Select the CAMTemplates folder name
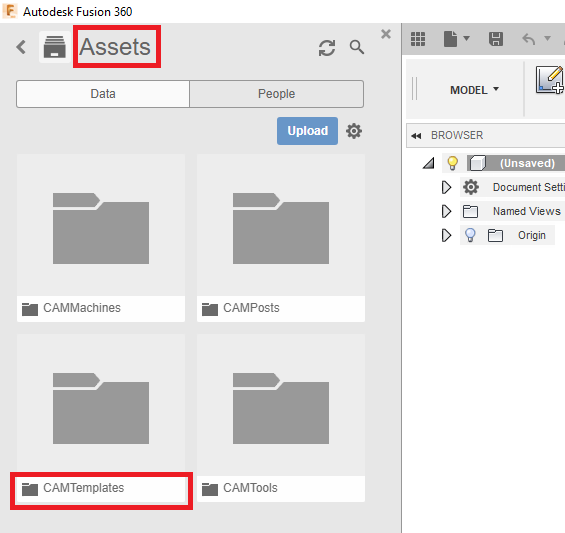 (84, 488)
